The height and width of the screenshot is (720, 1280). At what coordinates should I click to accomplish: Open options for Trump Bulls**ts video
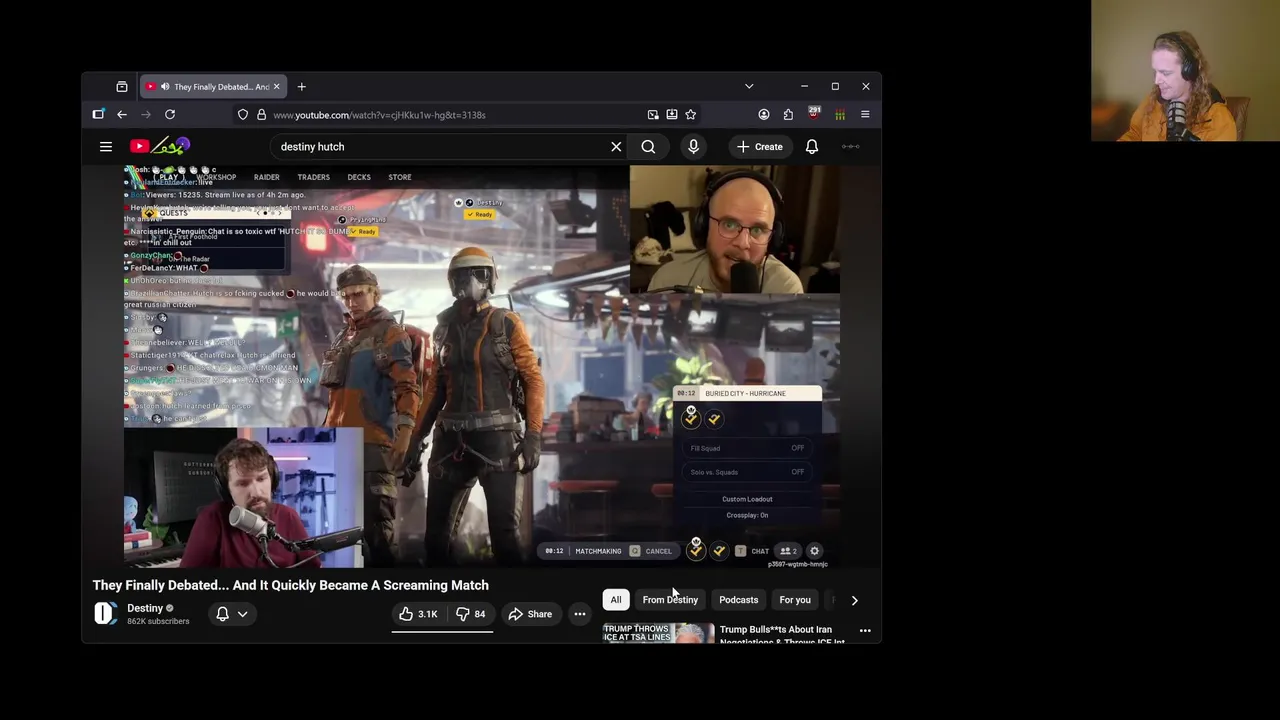pyautogui.click(x=865, y=631)
